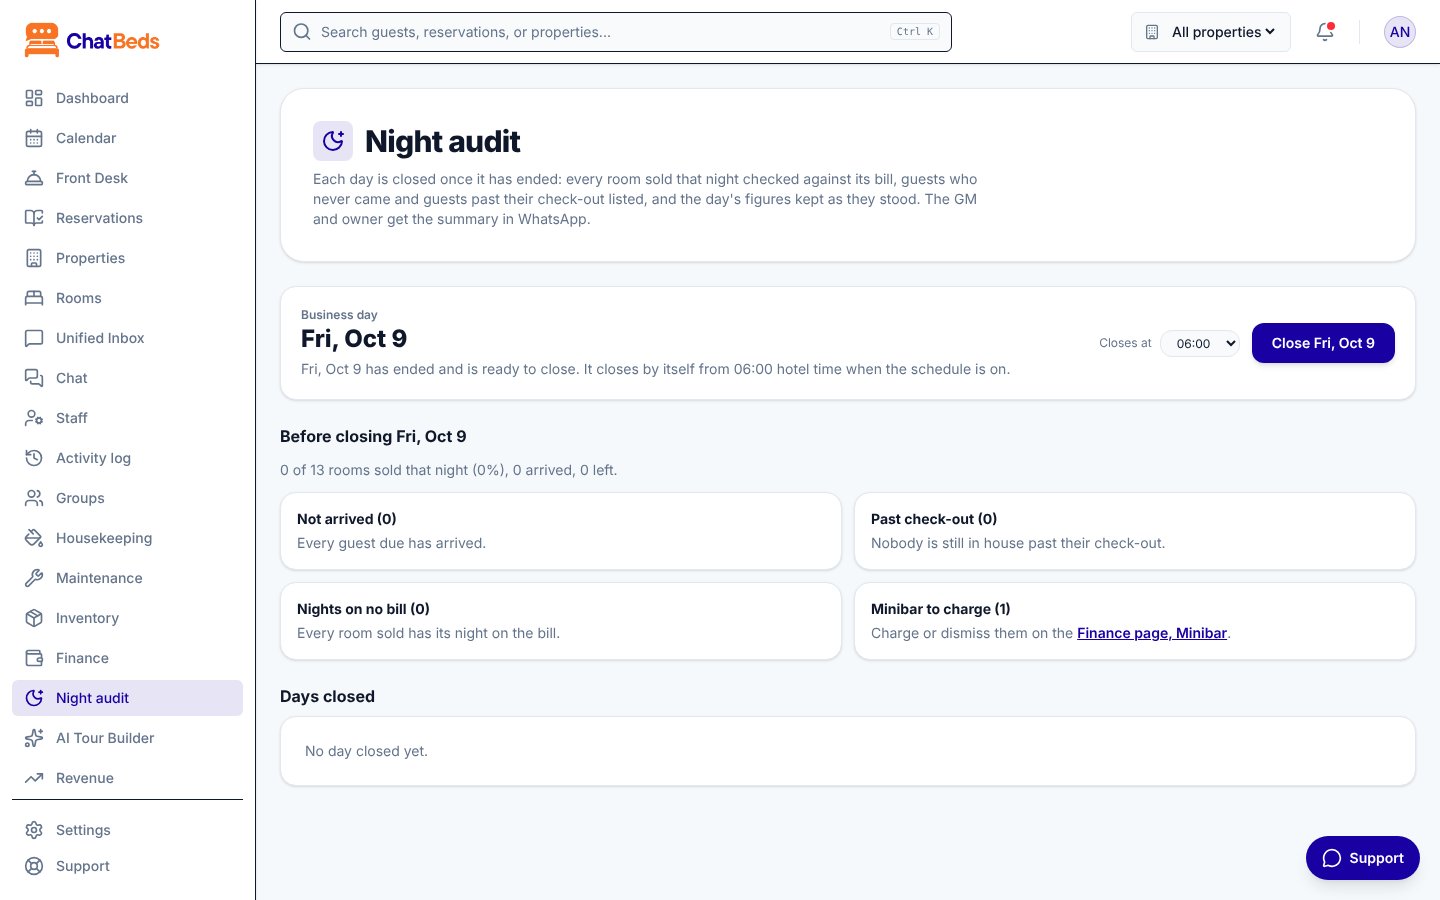This screenshot has height=900, width=1440.
Task: Click the Maintenance wrench icon
Action: pyautogui.click(x=34, y=578)
